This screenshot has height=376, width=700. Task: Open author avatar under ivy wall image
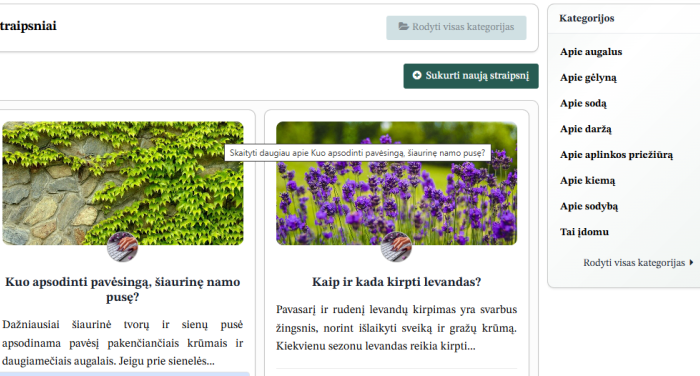point(122,247)
